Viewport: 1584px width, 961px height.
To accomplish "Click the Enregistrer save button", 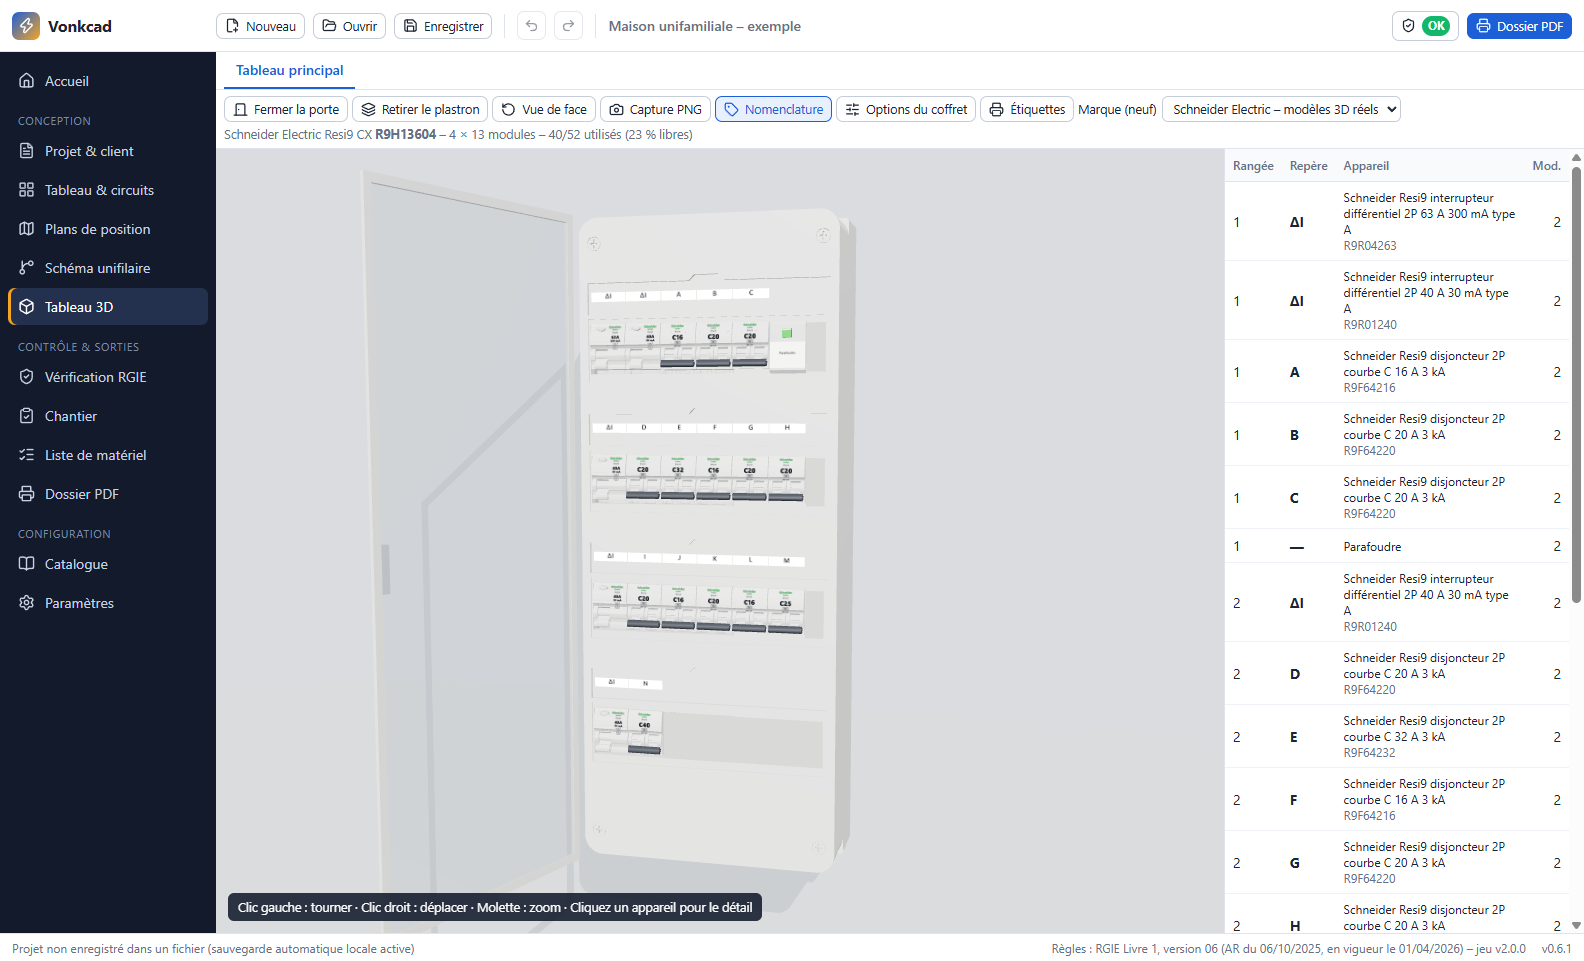I will coord(443,26).
